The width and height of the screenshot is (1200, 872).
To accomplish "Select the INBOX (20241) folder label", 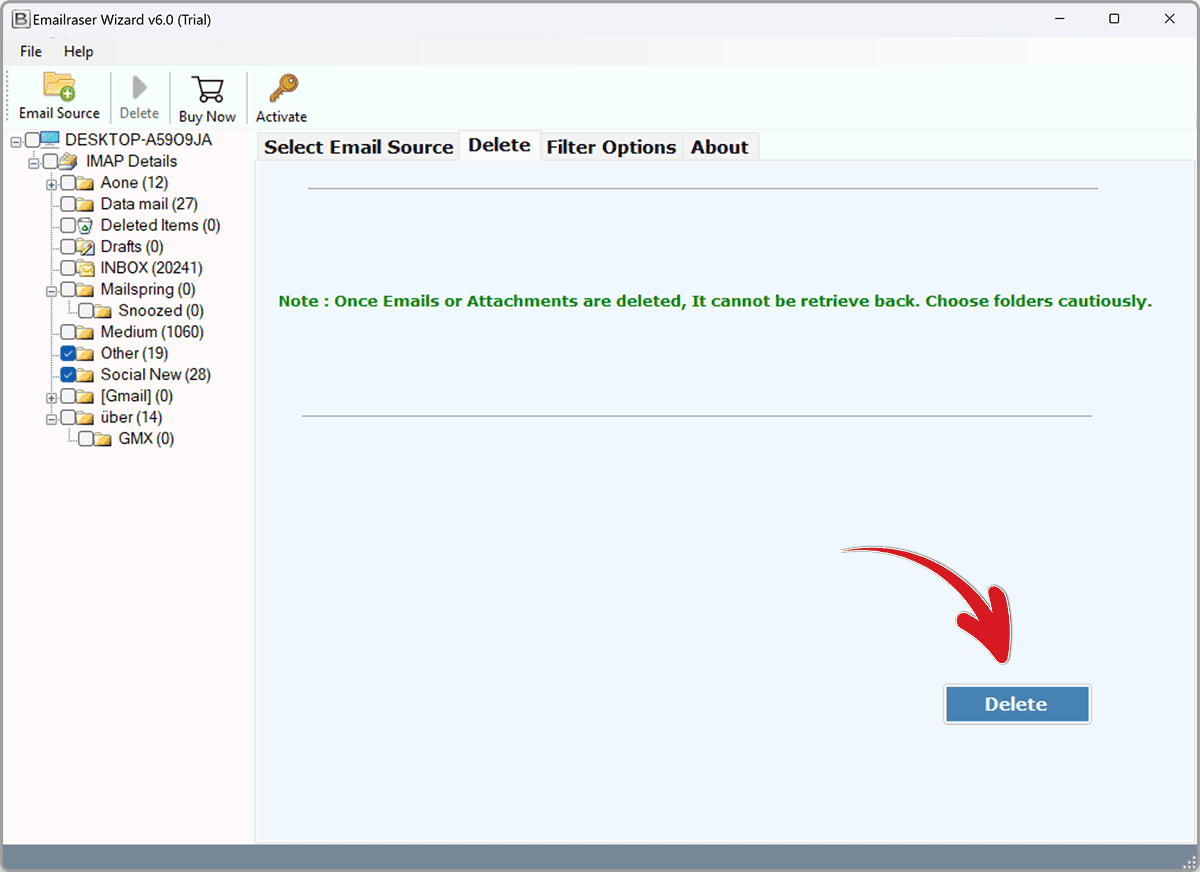I will [x=152, y=268].
